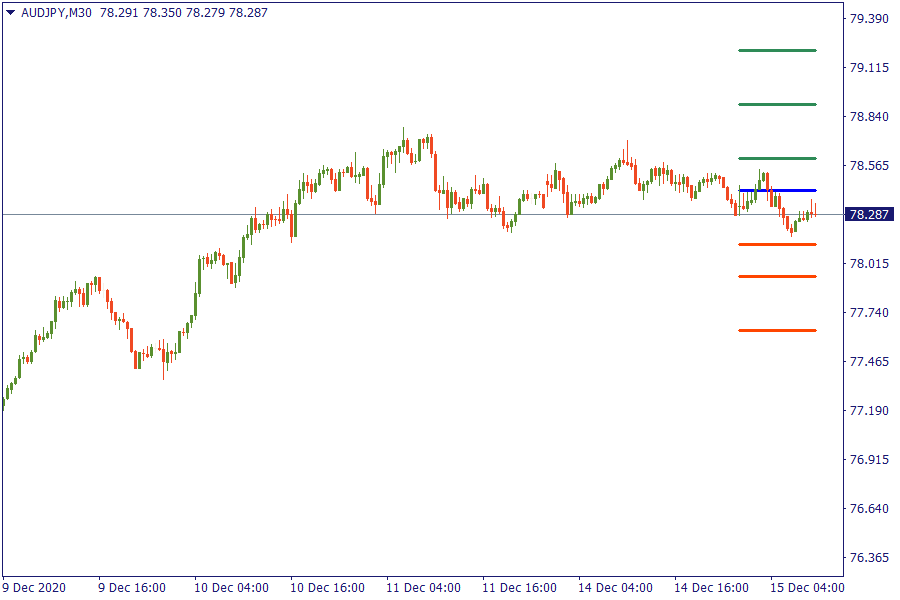The width and height of the screenshot is (900, 600).
Task: Select the lowest green resistance line
Action: pyautogui.click(x=777, y=158)
